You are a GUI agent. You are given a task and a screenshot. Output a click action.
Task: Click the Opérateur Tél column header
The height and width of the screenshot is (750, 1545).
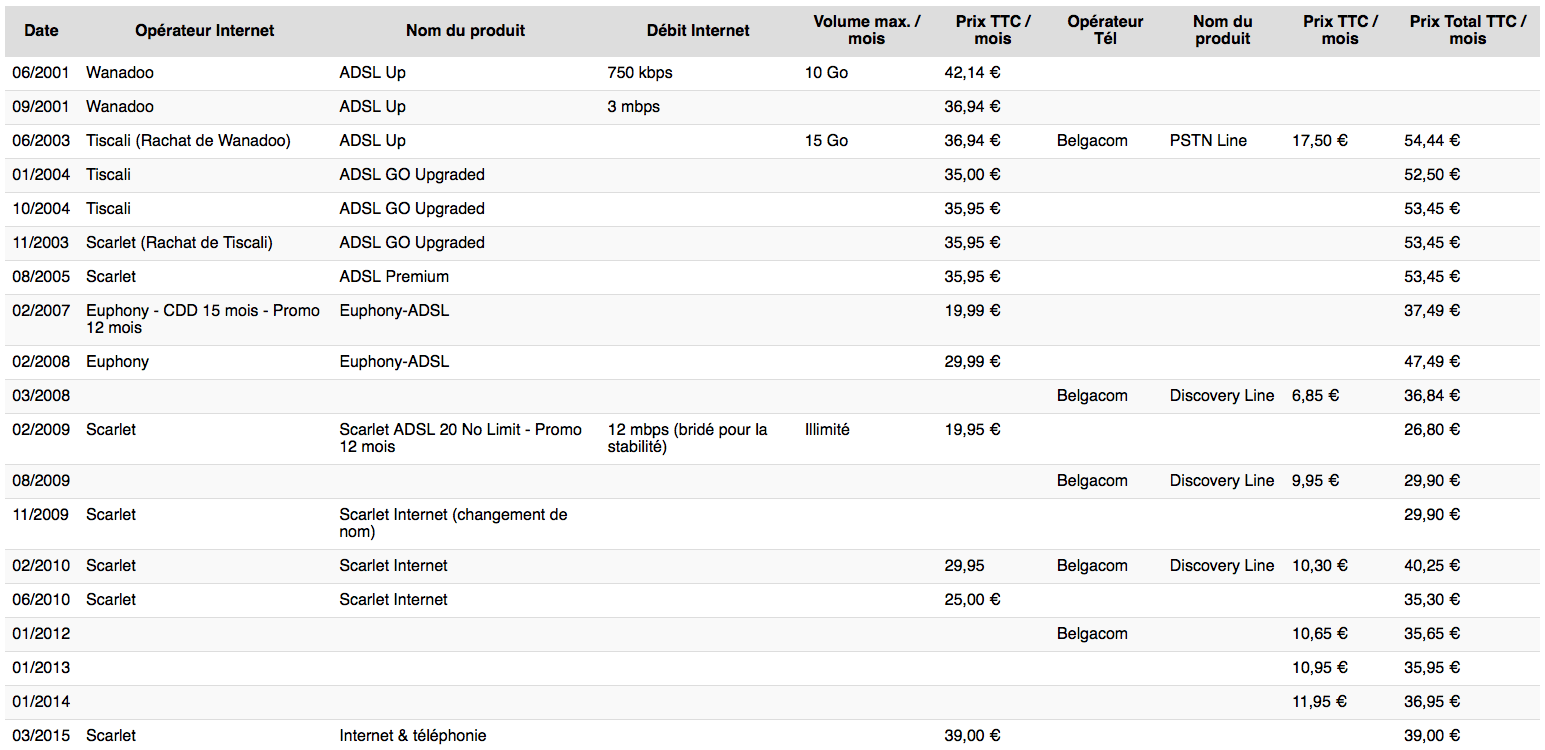pyautogui.click(x=1105, y=30)
